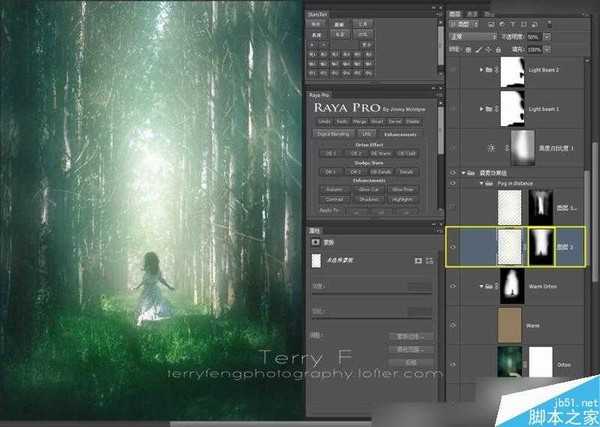Click the shape layer filter icon
Screen dimensions: 600x427
pyautogui.click(x=523, y=24)
